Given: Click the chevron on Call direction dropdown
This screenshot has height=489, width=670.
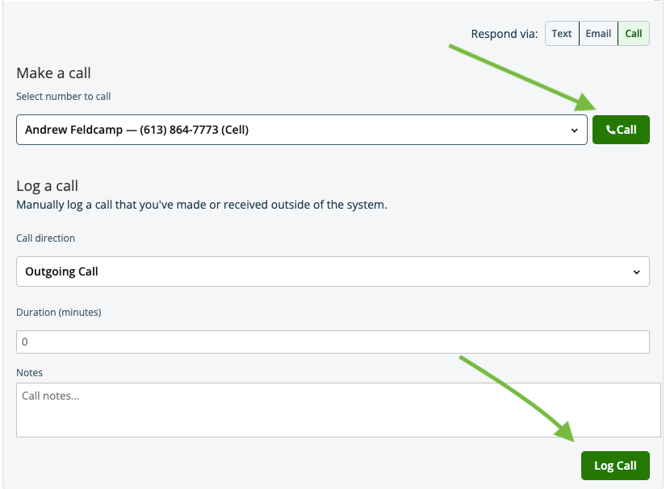Looking at the screenshot, I should [637, 272].
